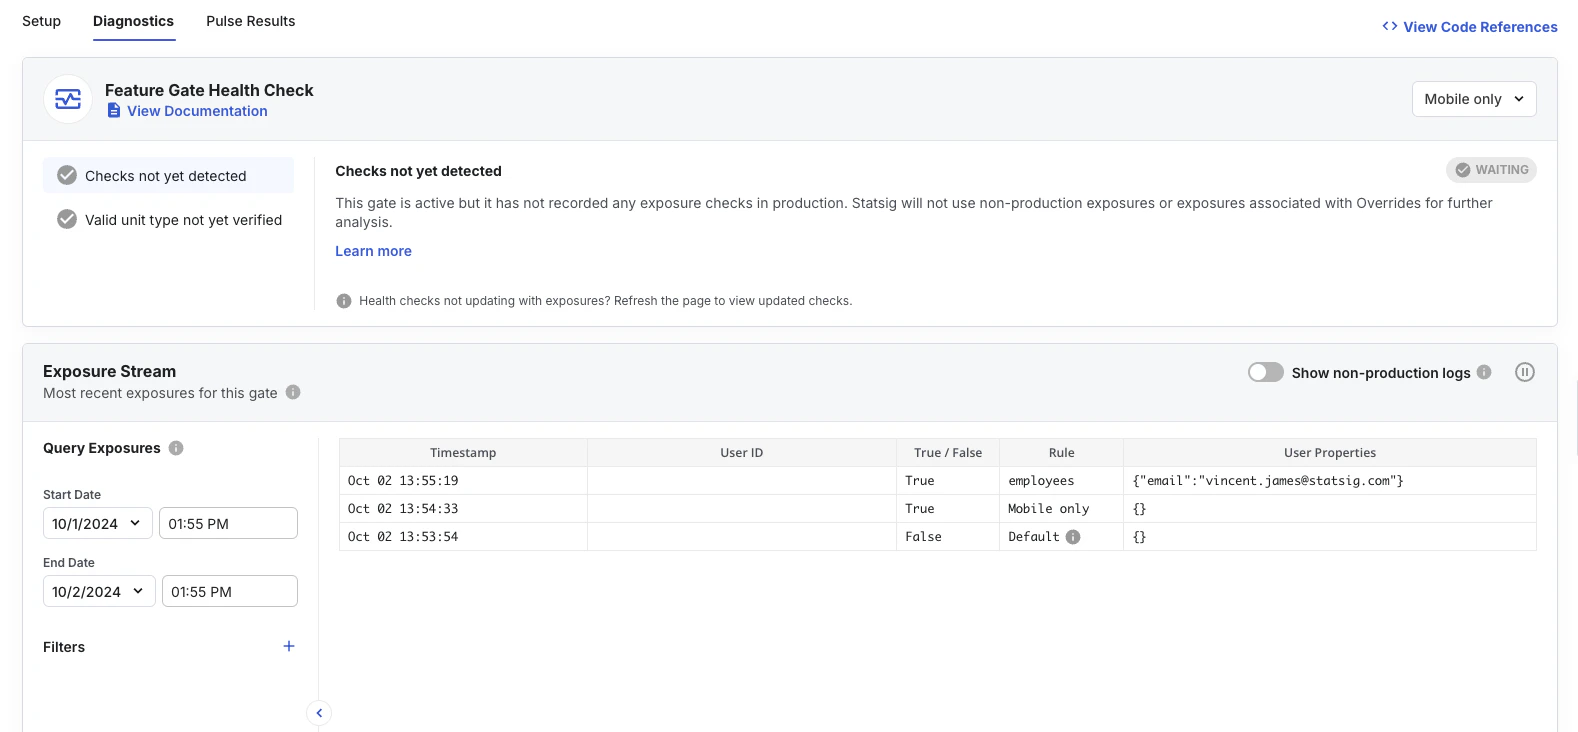The image size is (1578, 732).
Task: Click the info icon beside health checks refresh note
Action: tap(344, 301)
